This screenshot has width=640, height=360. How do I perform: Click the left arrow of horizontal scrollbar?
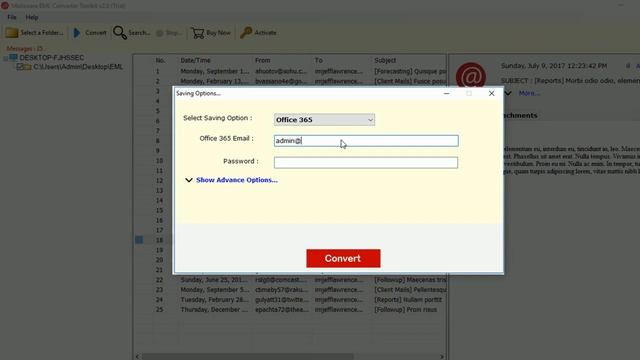click(138, 356)
